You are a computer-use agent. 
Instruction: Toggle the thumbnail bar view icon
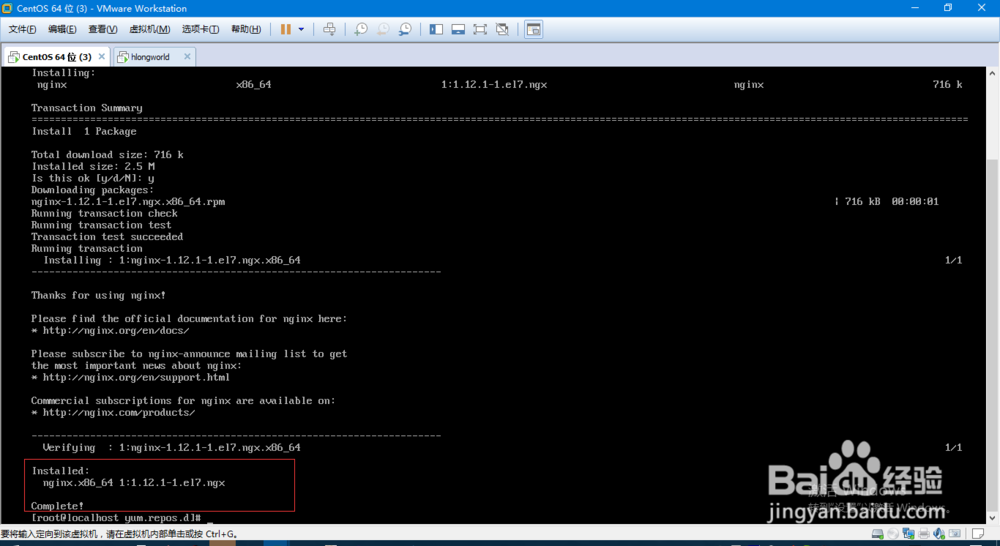[458, 29]
